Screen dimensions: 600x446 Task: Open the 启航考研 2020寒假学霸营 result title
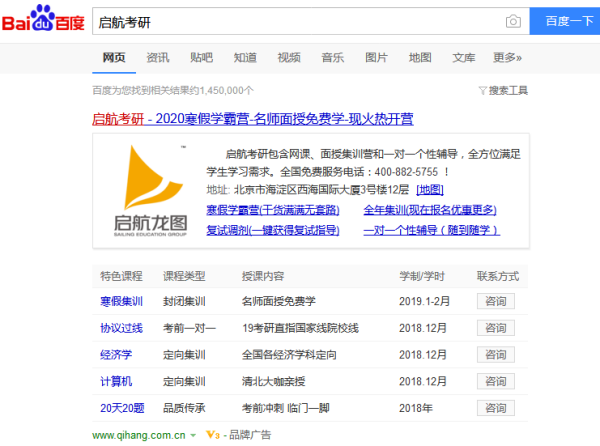coord(253,119)
